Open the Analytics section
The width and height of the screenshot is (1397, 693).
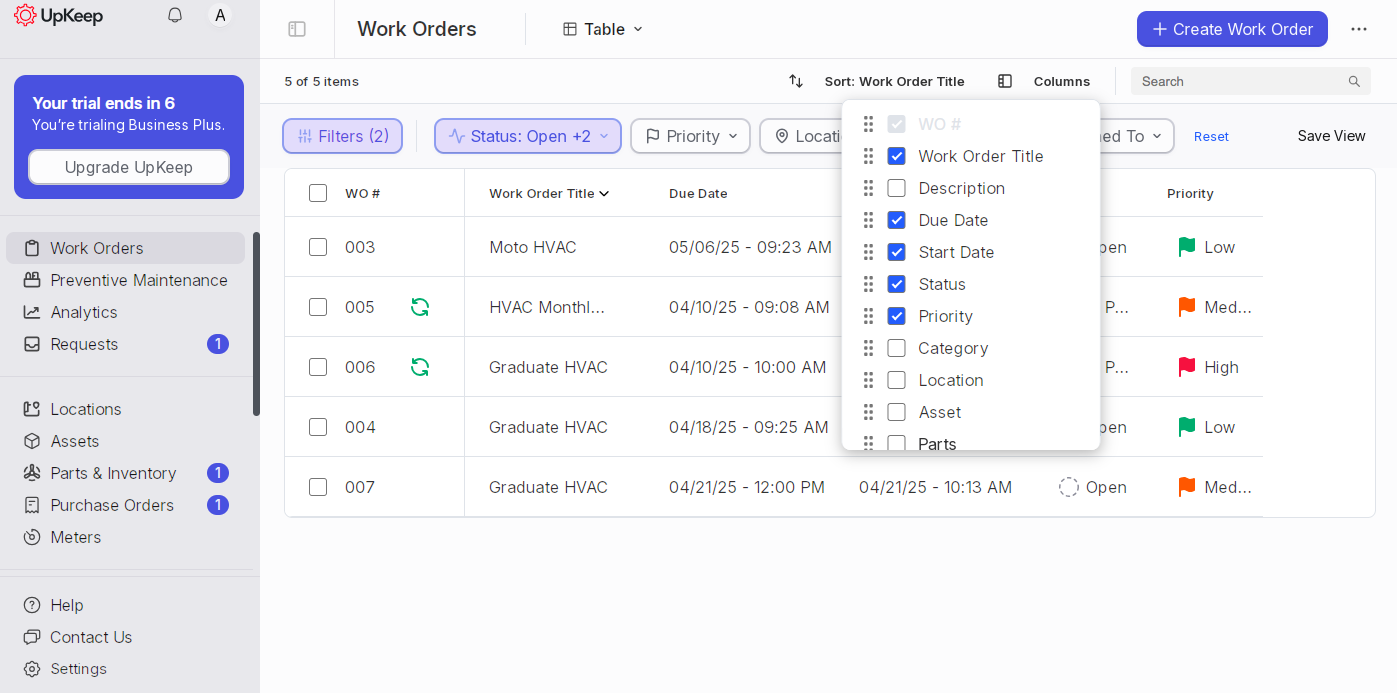(86, 312)
